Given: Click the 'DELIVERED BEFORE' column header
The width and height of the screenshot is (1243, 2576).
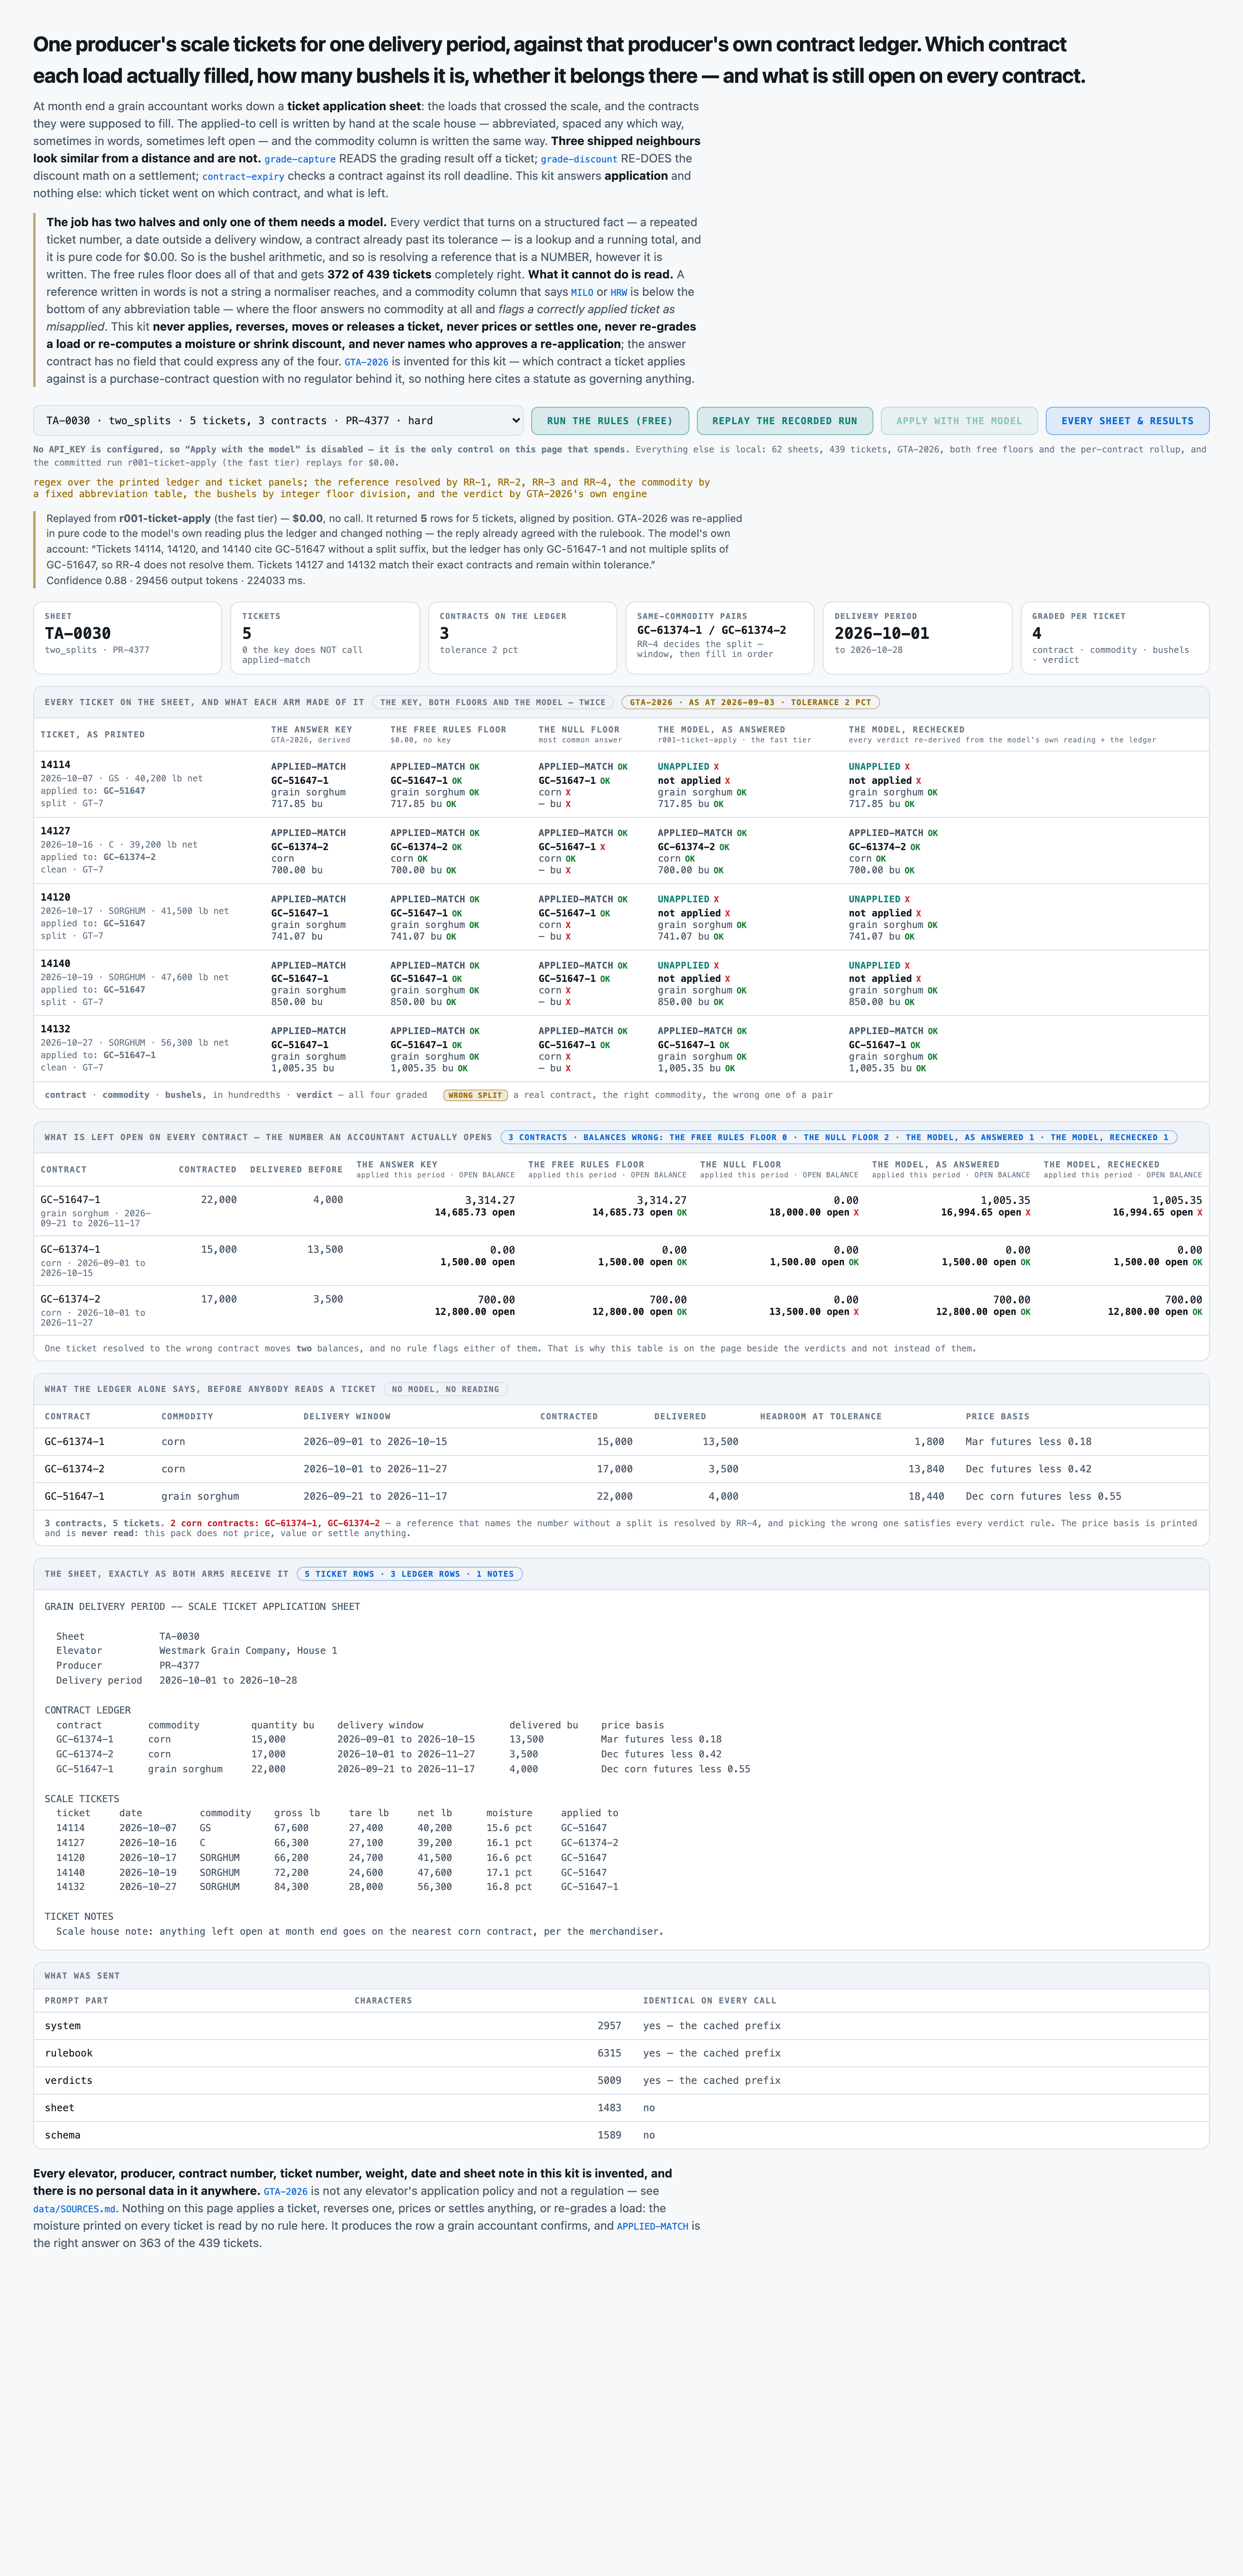Looking at the screenshot, I should [x=296, y=1170].
